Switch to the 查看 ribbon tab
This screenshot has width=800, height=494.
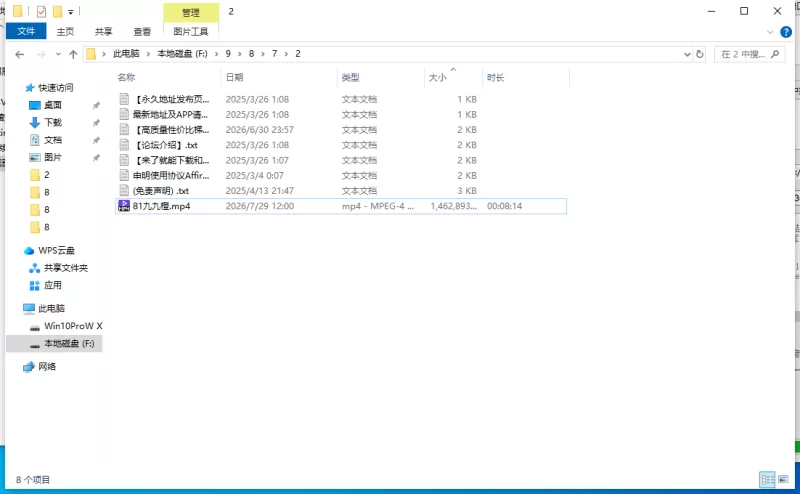point(142,32)
